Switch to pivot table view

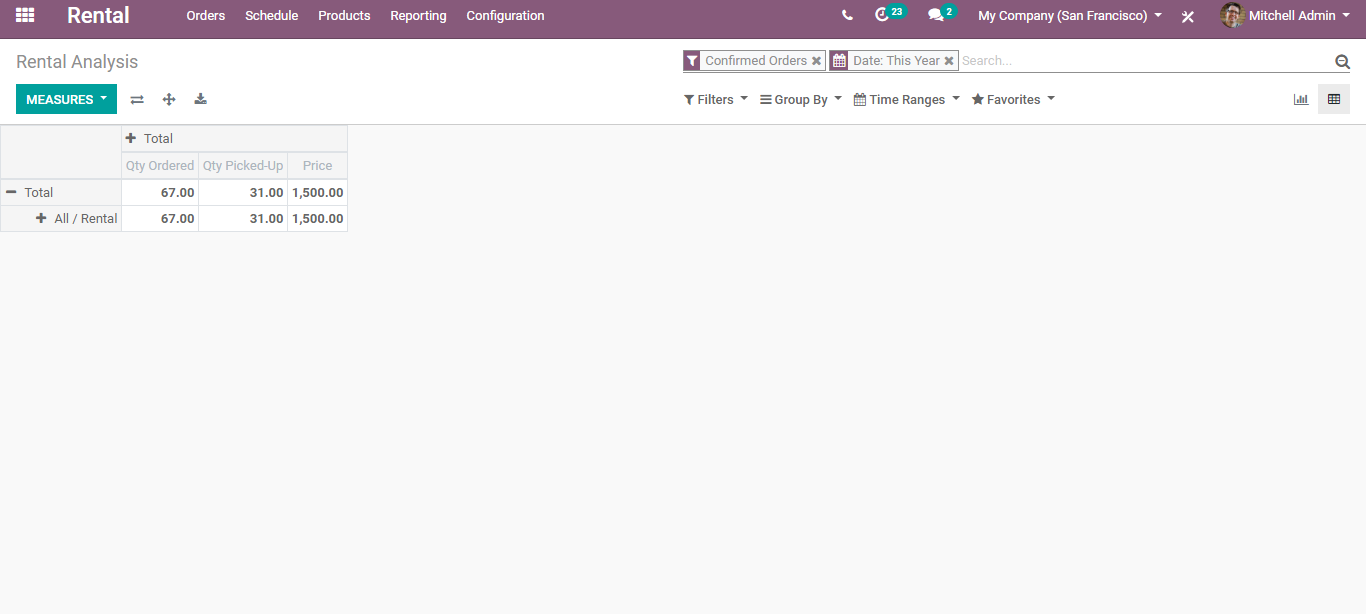(x=1334, y=99)
